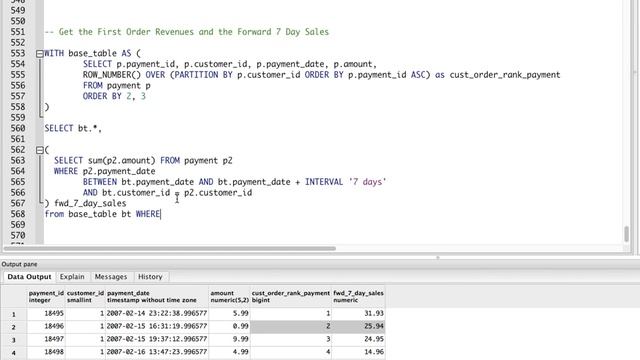Click the editor's vertical scrollbar thumb
Screen dimensions: 640x360
click(x=627, y=234)
